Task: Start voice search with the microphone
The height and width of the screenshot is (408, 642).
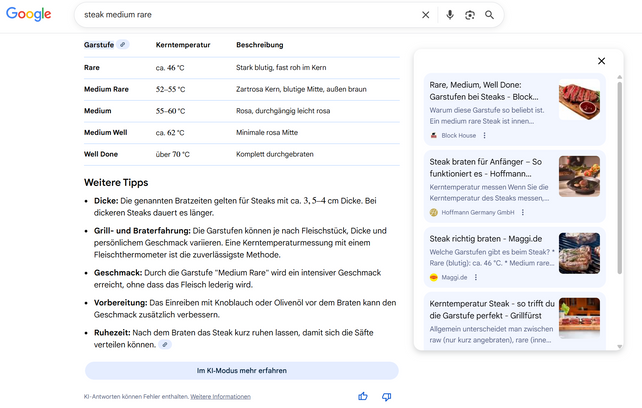Action: 449,15
